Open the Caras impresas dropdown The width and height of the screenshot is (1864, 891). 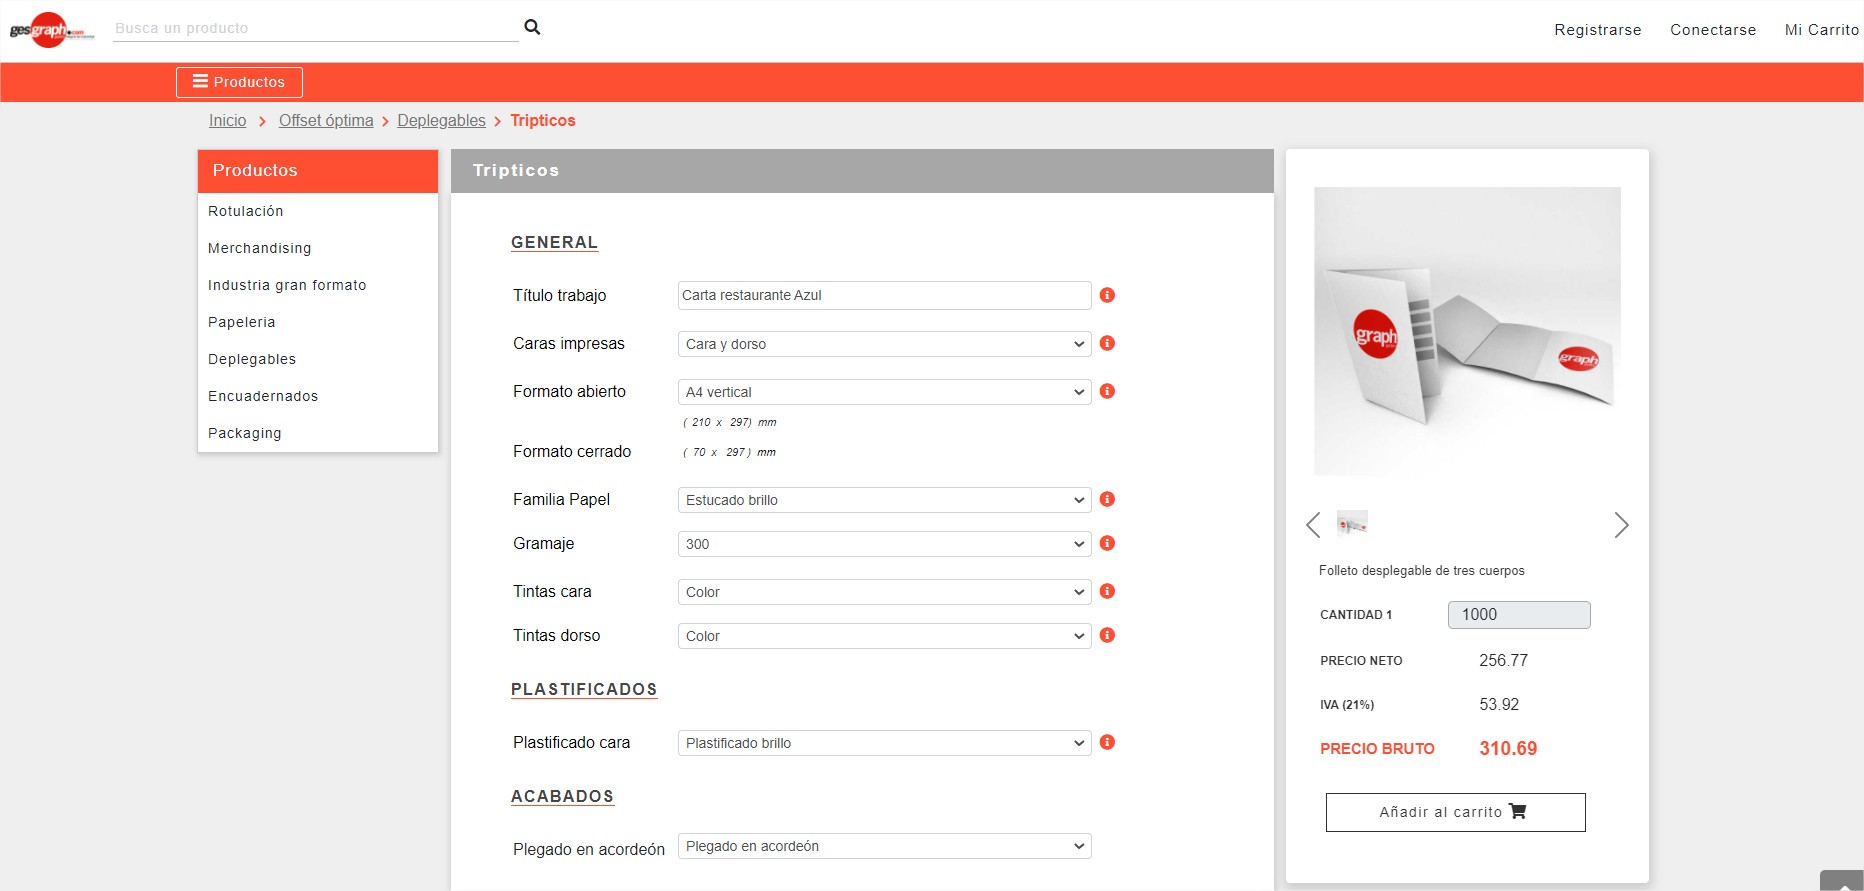(x=884, y=344)
